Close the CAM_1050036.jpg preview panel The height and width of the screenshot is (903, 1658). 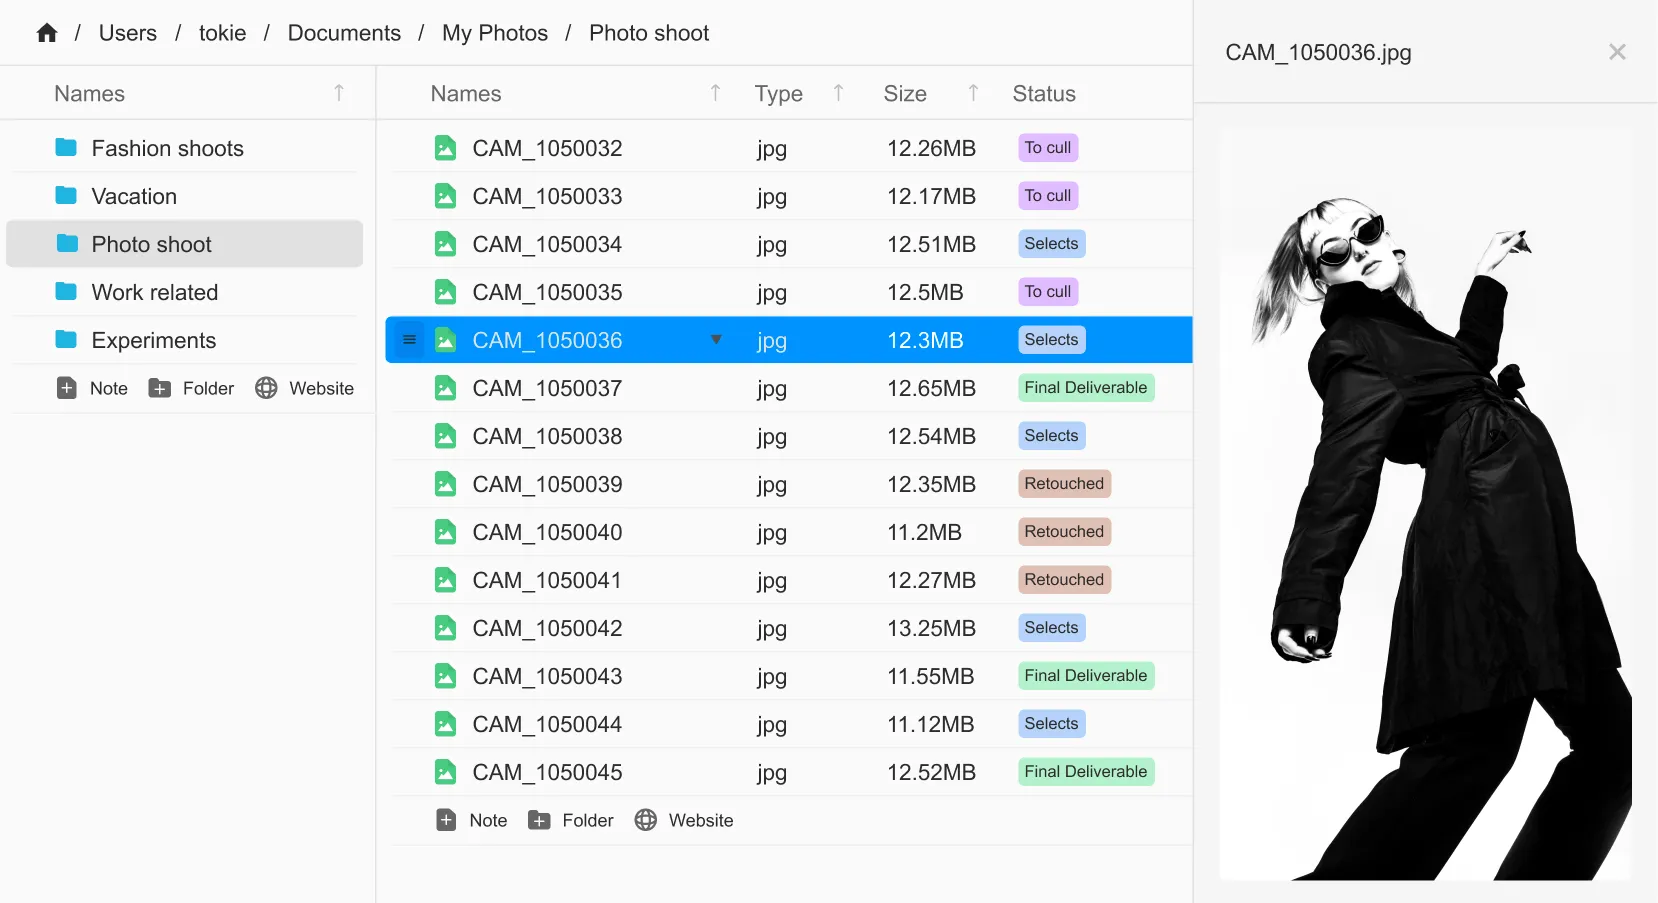point(1616,52)
